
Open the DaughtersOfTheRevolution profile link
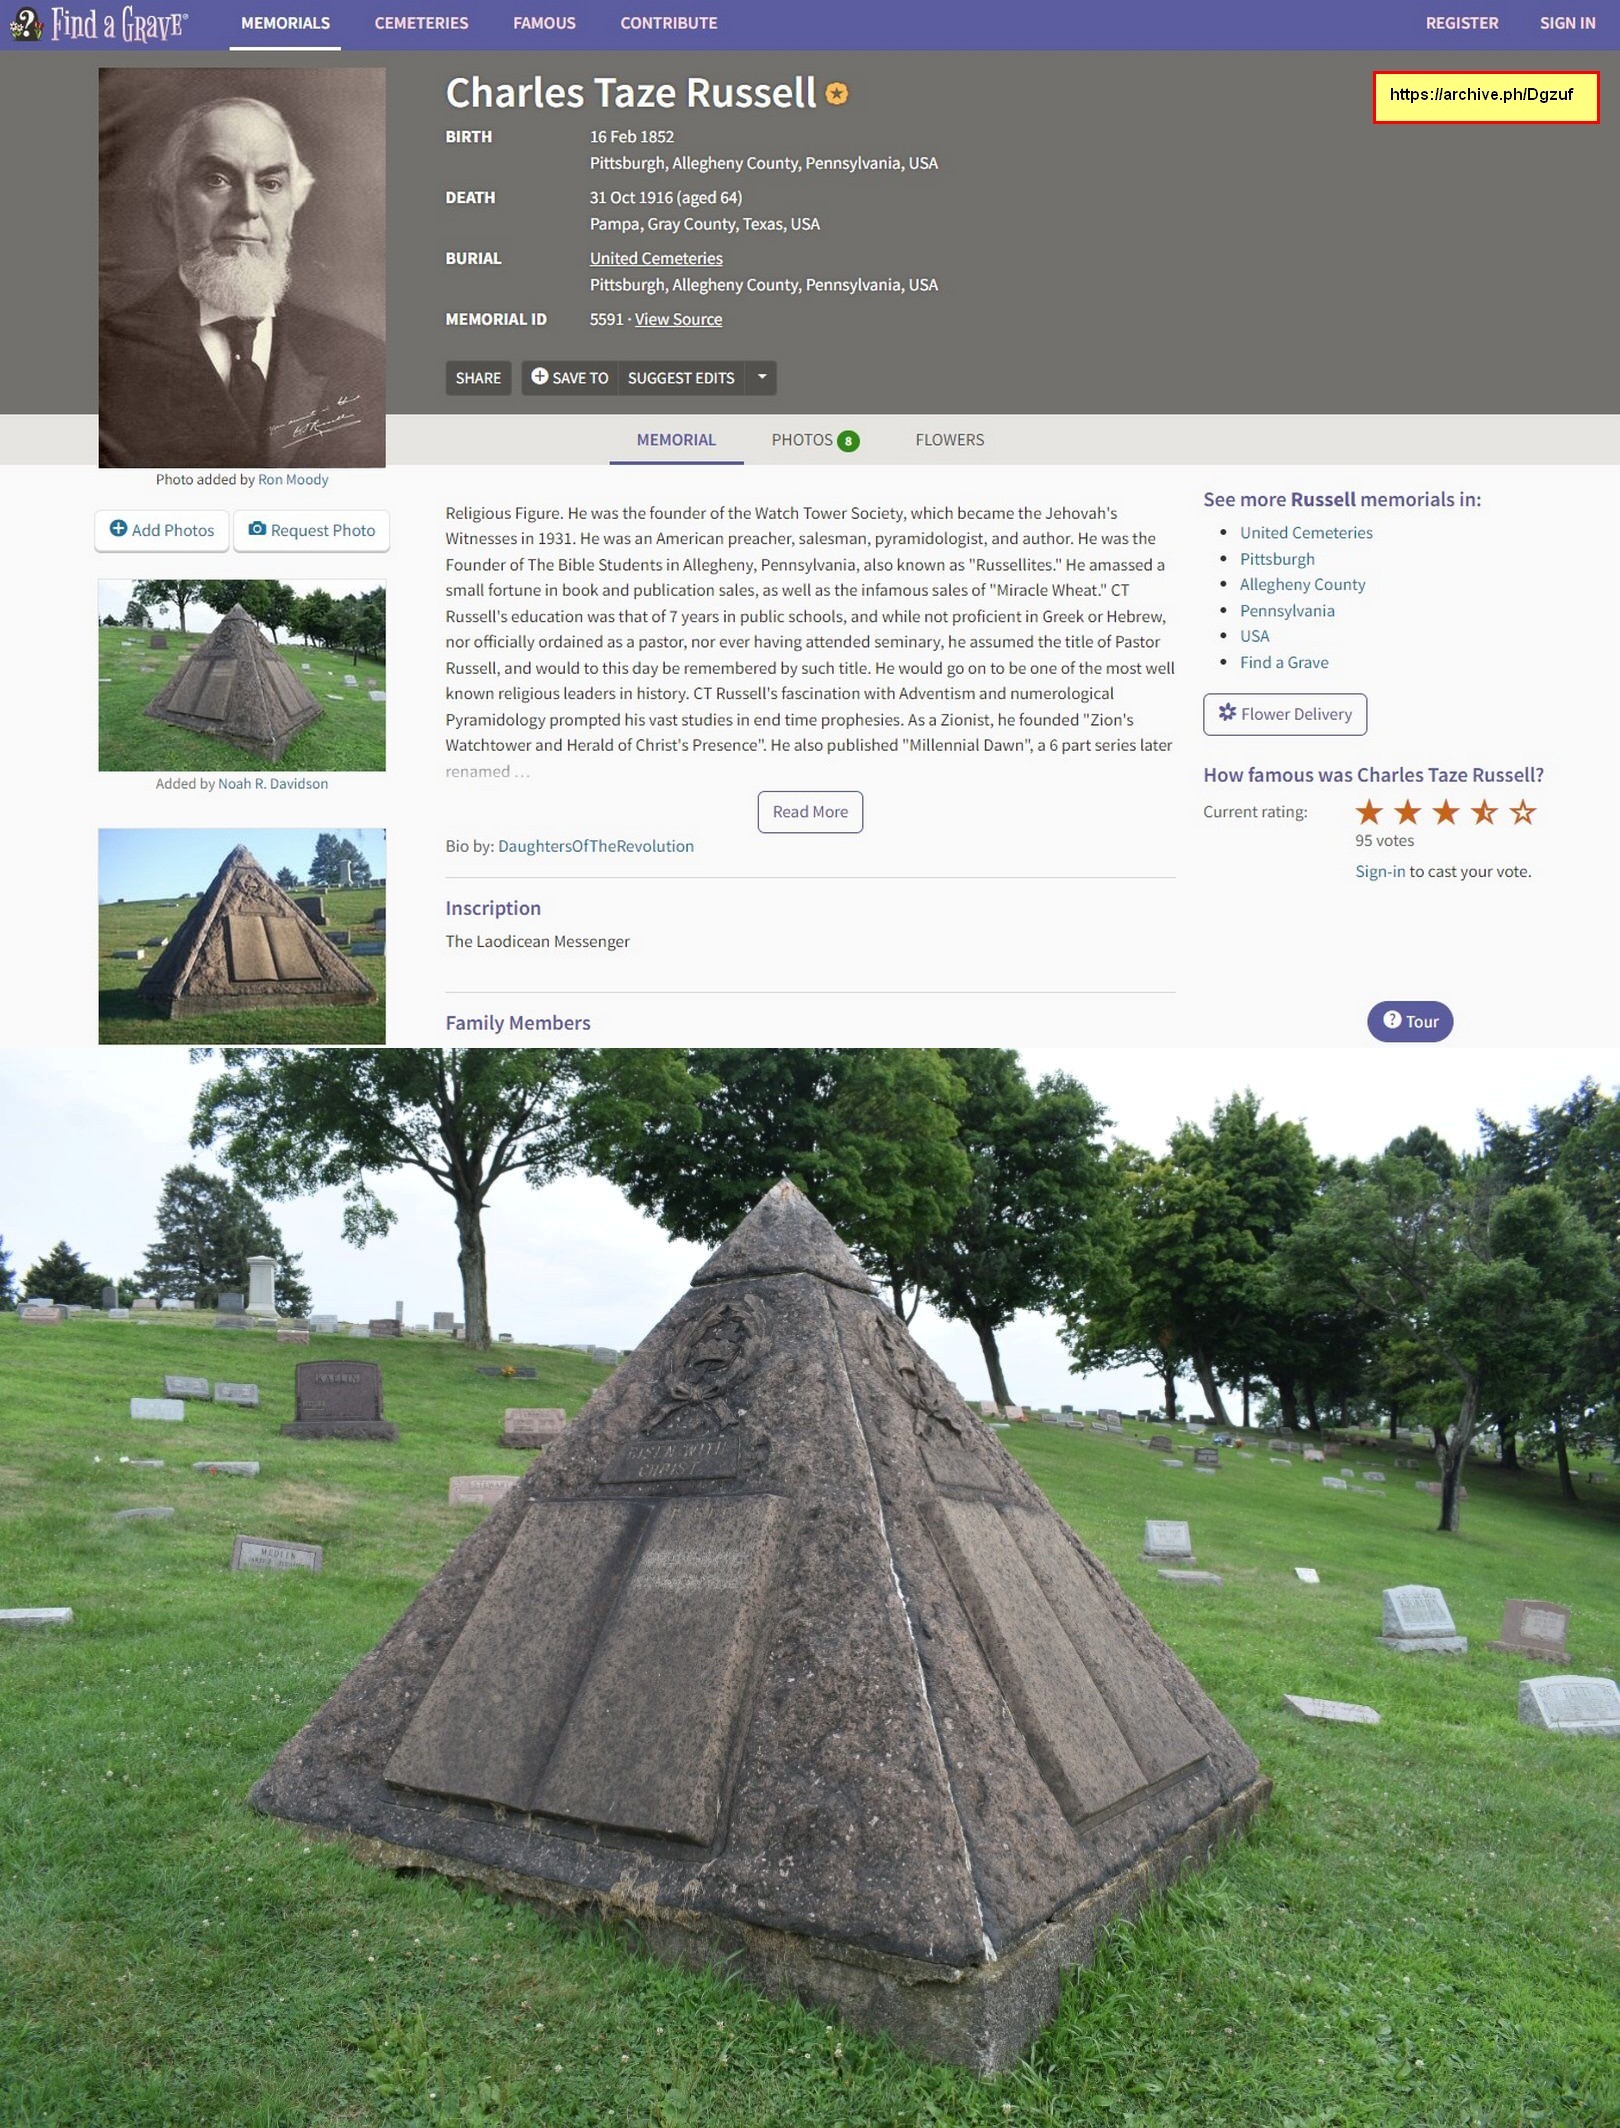[596, 846]
